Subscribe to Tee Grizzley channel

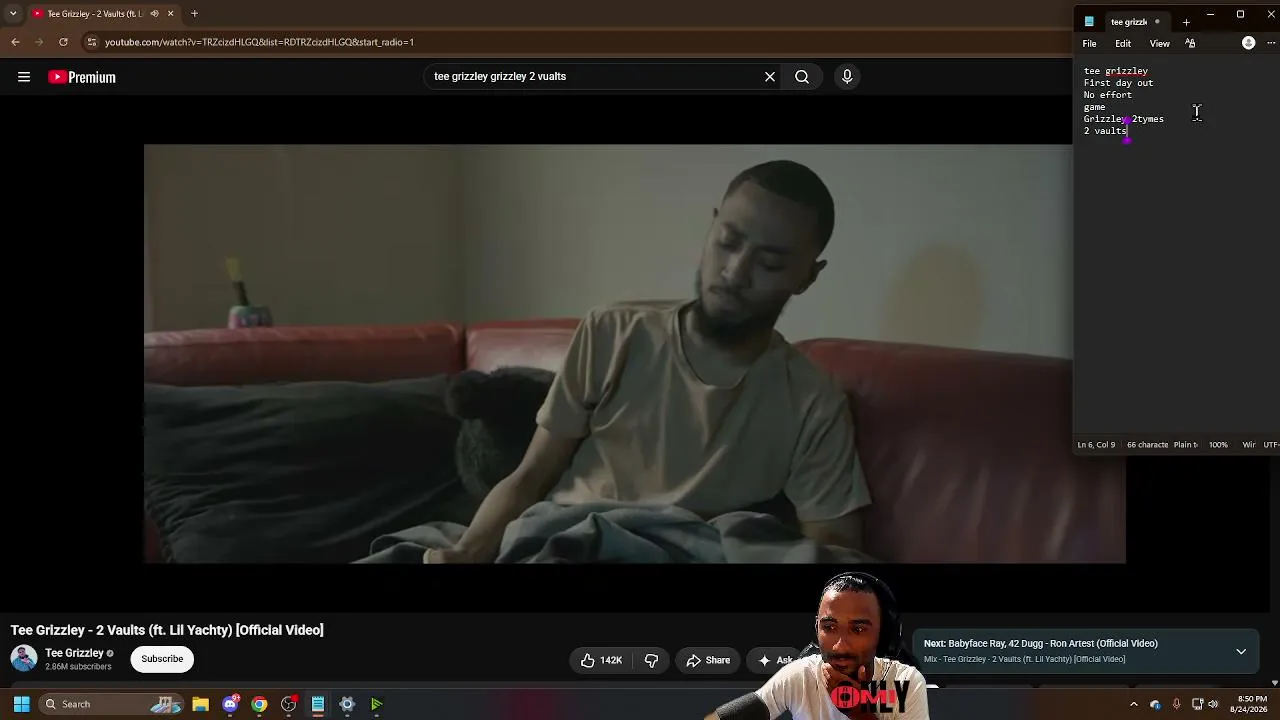click(162, 659)
